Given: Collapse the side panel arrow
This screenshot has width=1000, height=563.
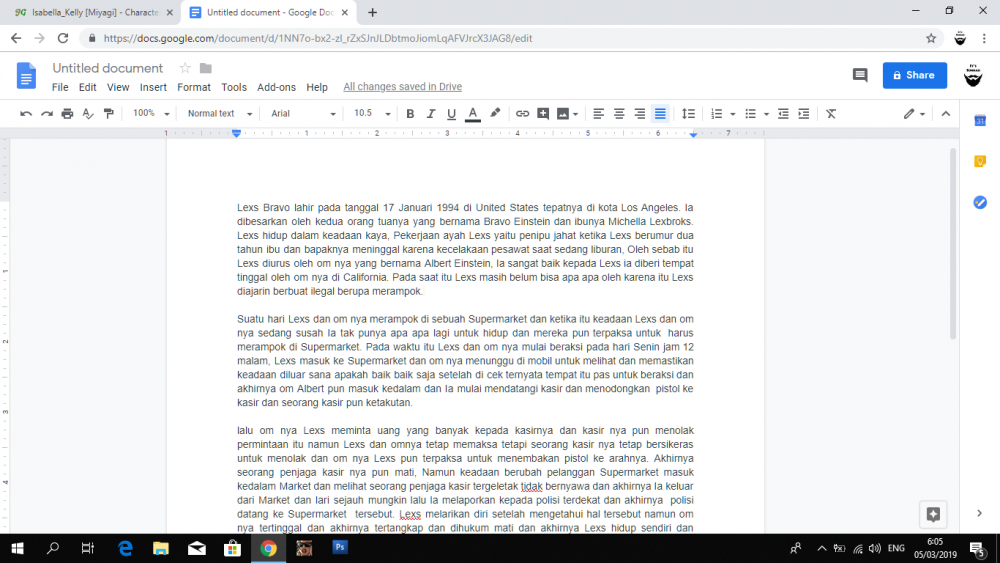Looking at the screenshot, I should coord(980,513).
